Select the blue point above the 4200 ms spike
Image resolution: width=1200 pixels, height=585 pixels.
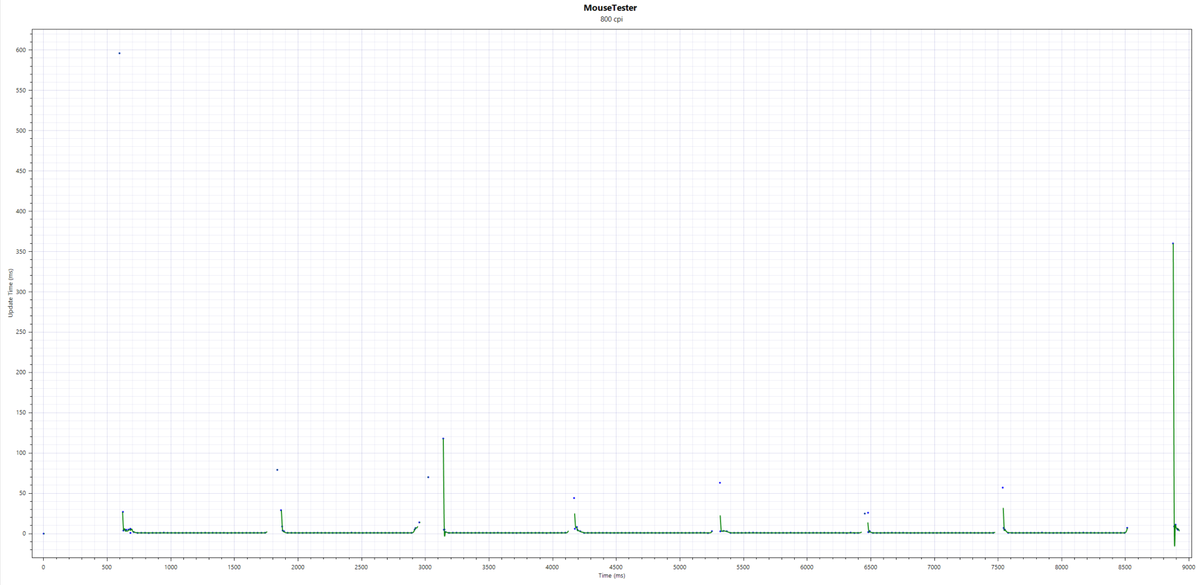pos(574,498)
